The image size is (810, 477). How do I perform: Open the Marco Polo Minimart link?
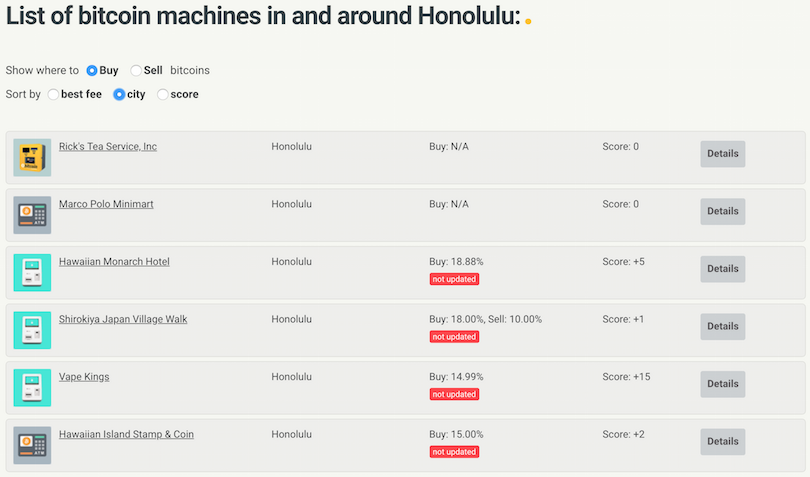(106, 204)
